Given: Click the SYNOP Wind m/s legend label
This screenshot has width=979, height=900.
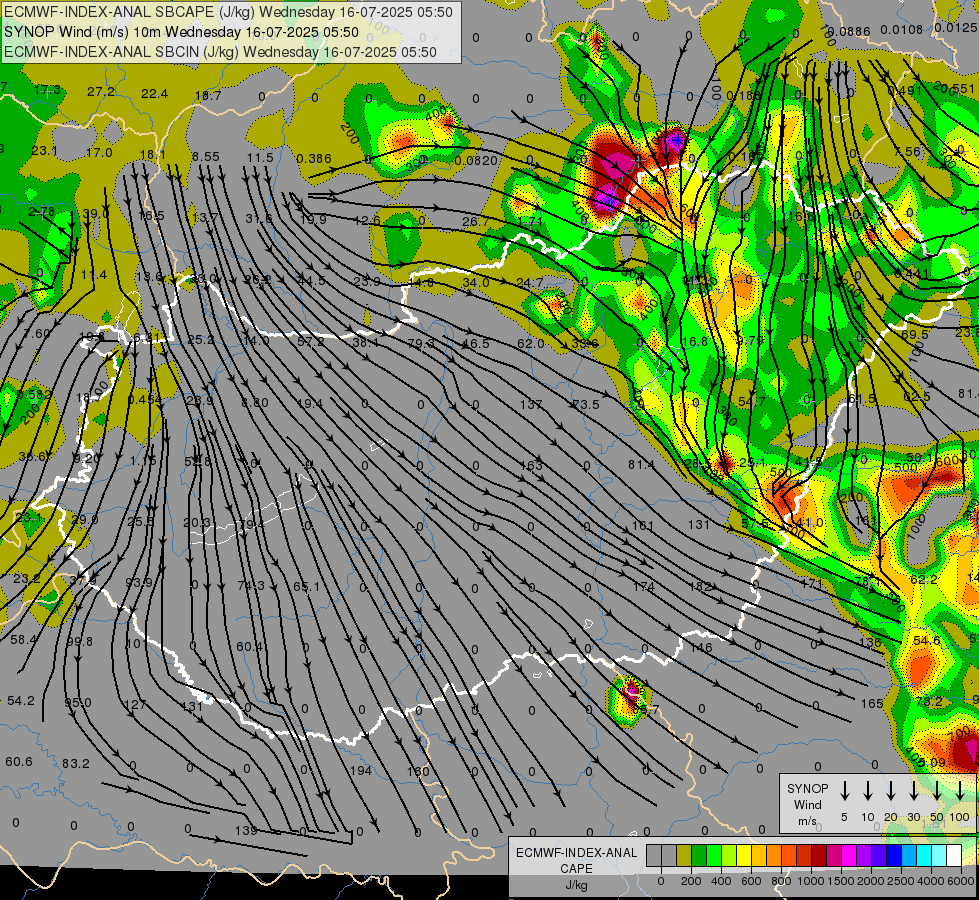Looking at the screenshot, I should point(807,805).
